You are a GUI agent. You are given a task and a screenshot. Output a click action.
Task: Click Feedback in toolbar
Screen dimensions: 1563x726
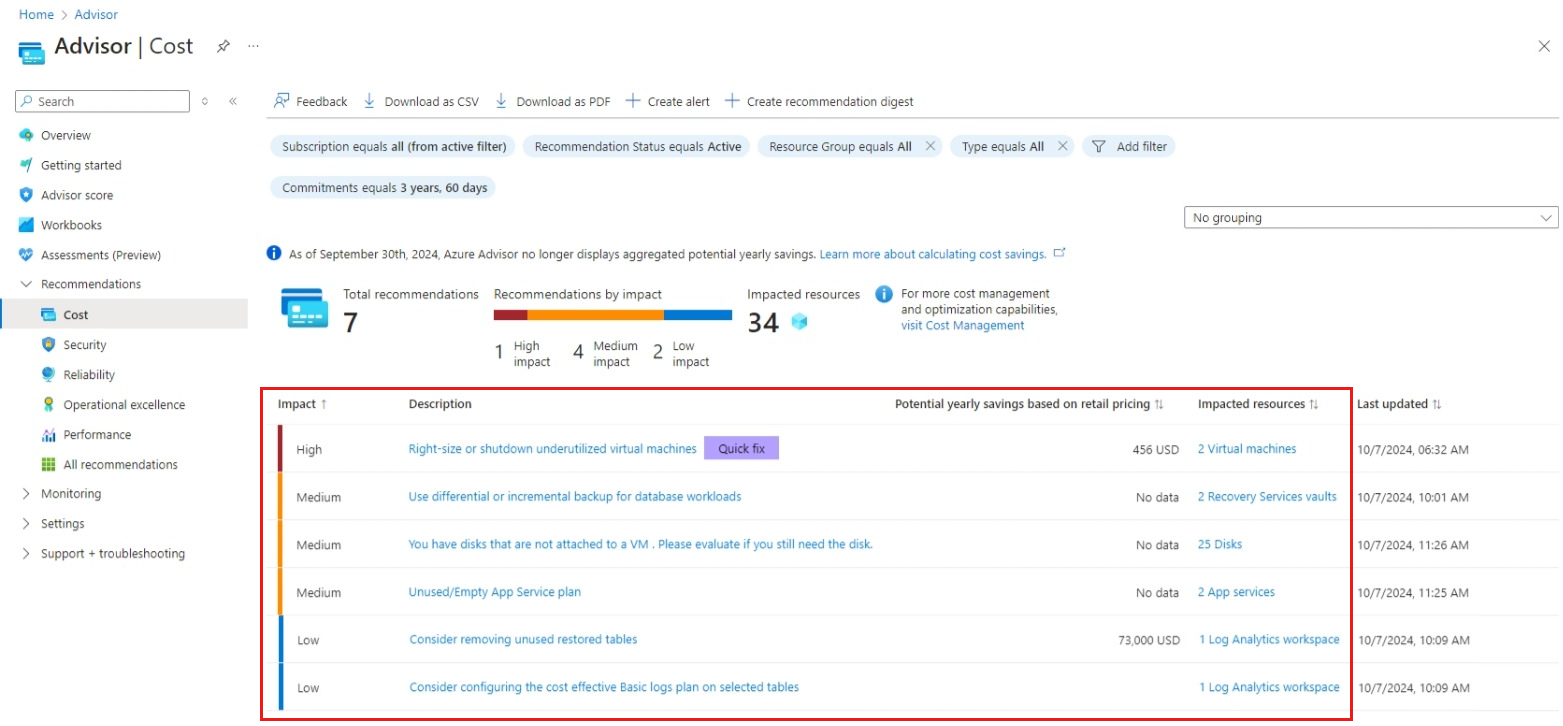pyautogui.click(x=310, y=101)
